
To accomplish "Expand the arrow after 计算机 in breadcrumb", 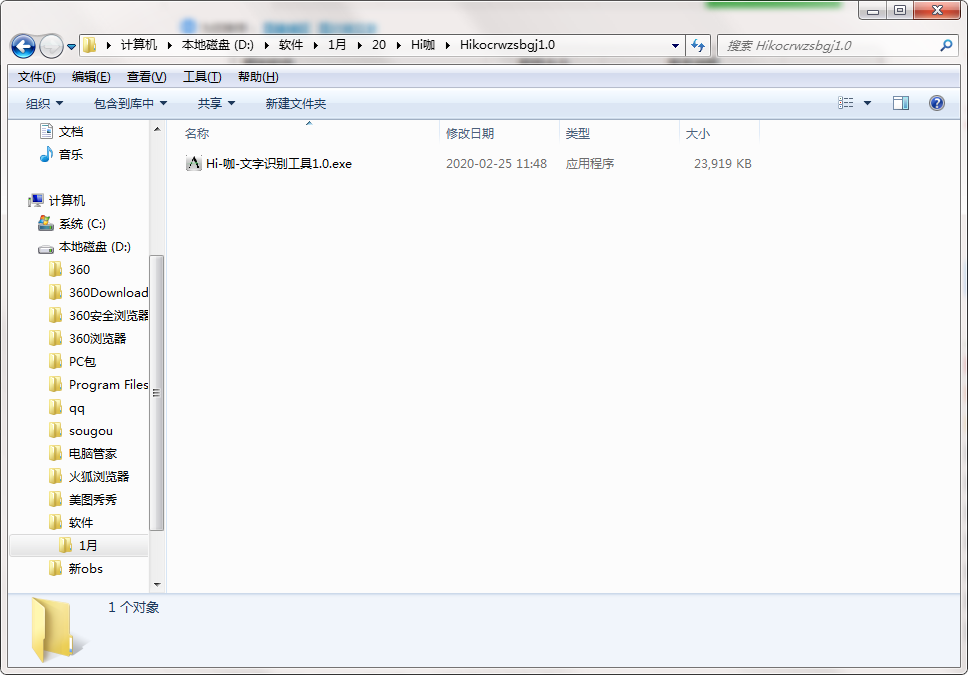I will [x=169, y=45].
